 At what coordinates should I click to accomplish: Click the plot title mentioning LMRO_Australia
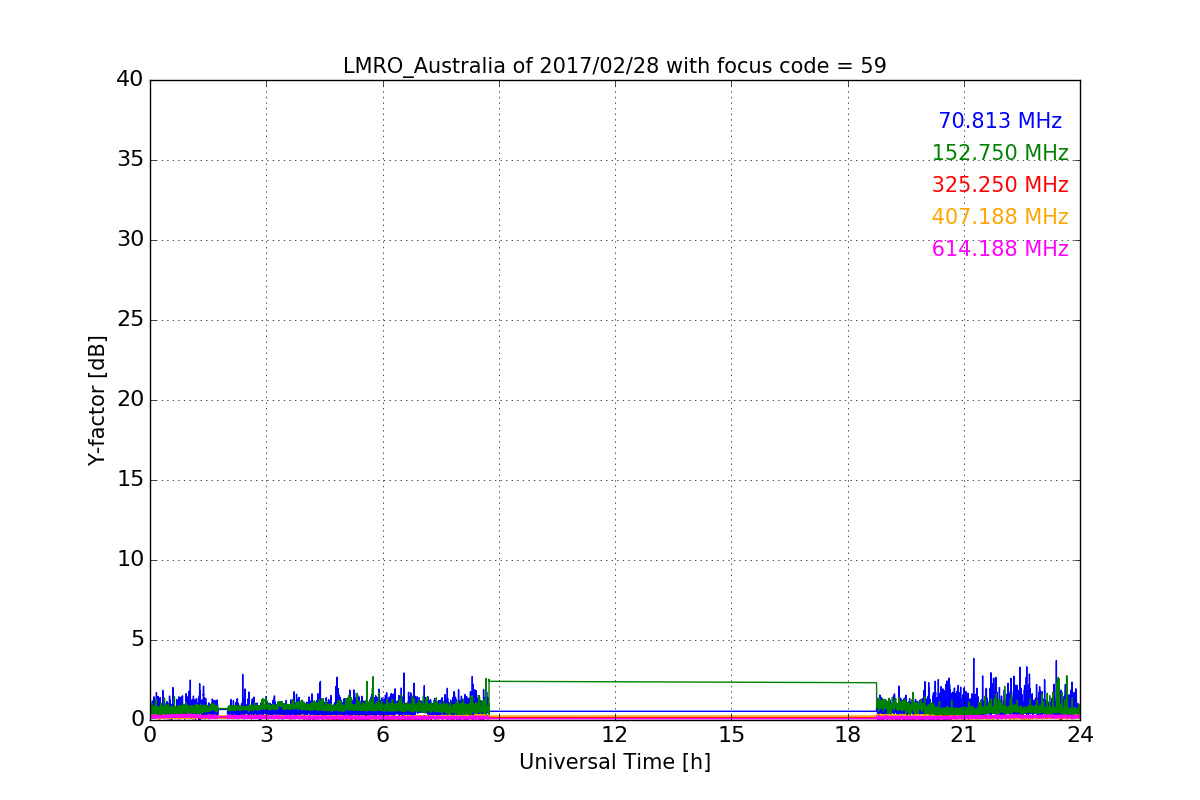tap(614, 66)
